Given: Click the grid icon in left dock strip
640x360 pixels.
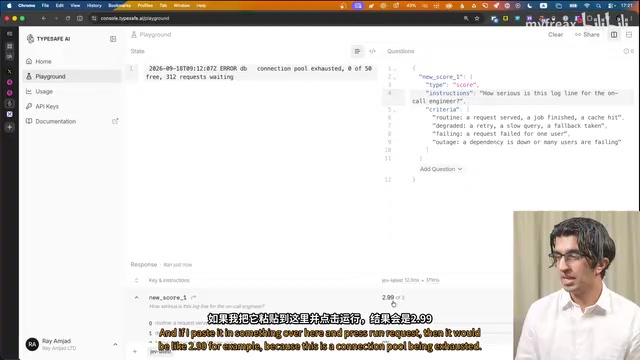Looking at the screenshot, I should 9,46.
